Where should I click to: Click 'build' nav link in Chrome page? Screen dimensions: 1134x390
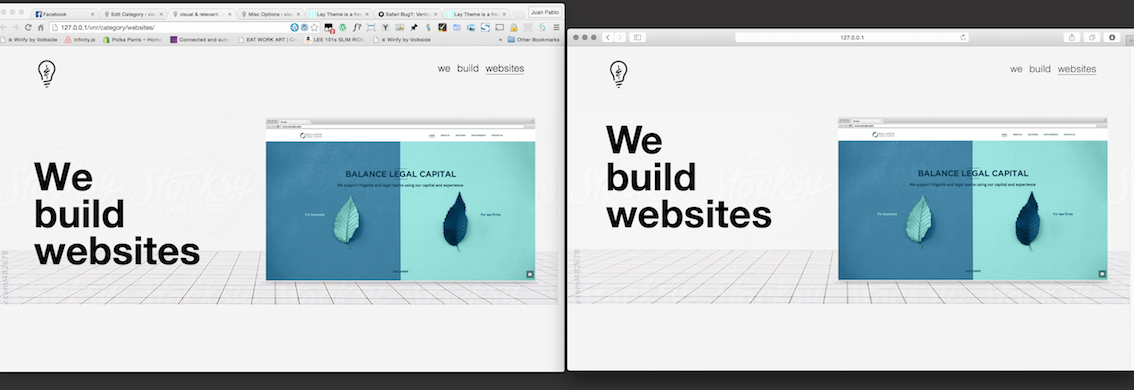pos(468,69)
